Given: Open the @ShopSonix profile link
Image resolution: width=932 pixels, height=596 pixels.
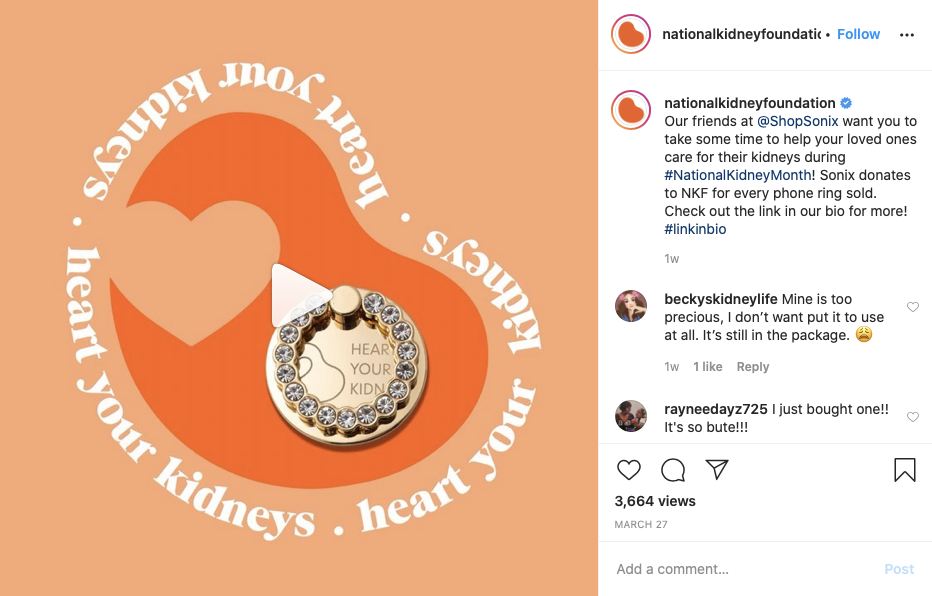Looking at the screenshot, I should [x=797, y=121].
